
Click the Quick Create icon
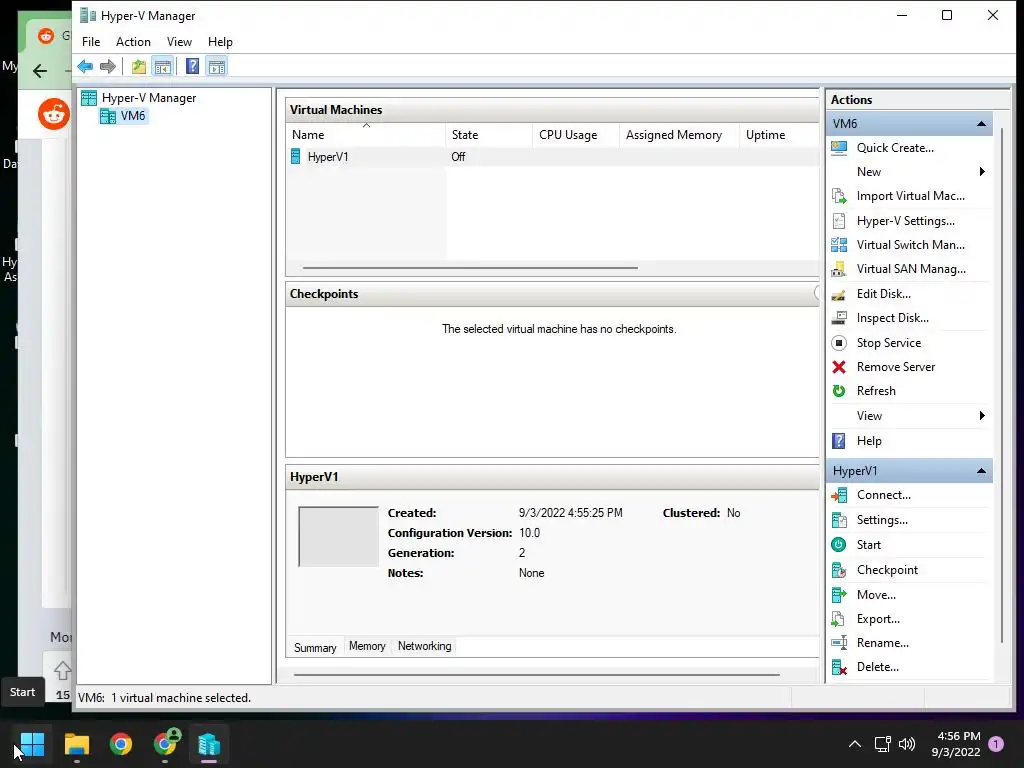pos(839,148)
